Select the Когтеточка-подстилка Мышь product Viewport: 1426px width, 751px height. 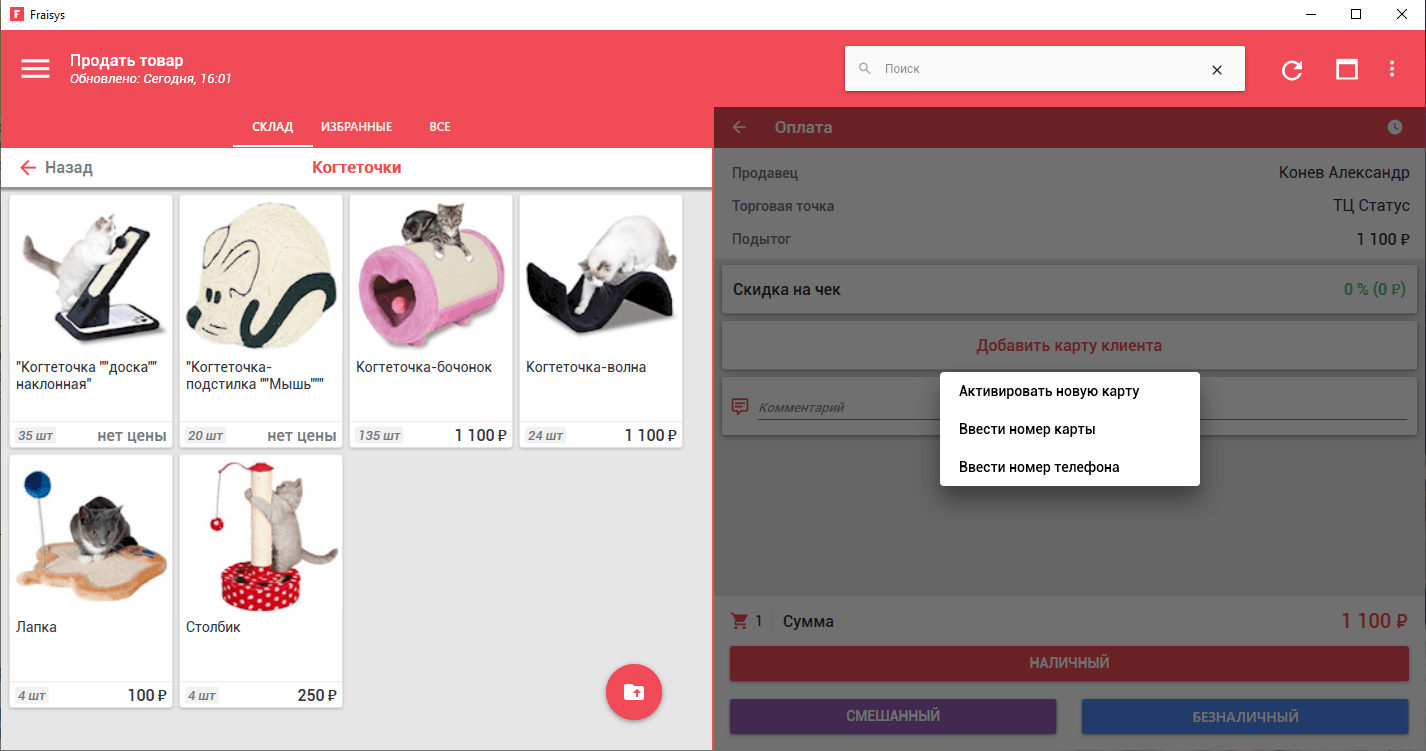(x=261, y=321)
